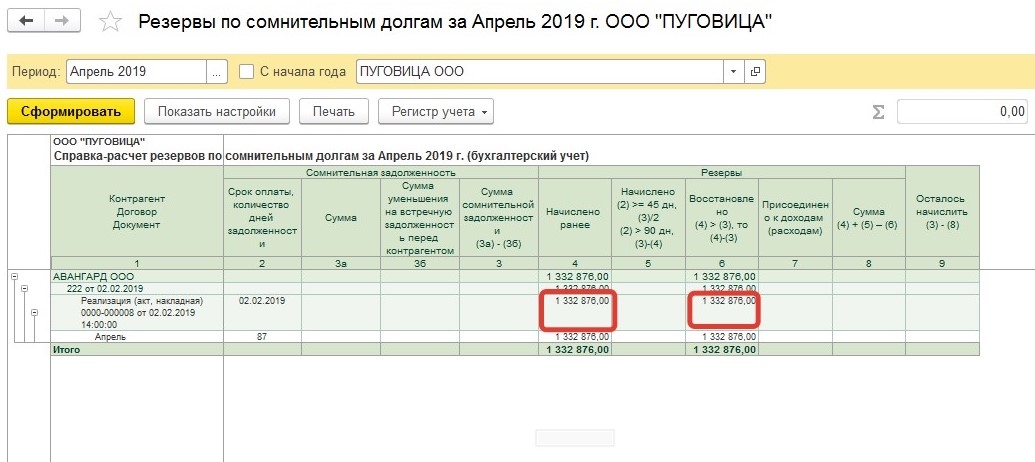Click the forward navigation arrow
Image resolution: width=1035 pixels, height=462 pixels.
(63, 21)
